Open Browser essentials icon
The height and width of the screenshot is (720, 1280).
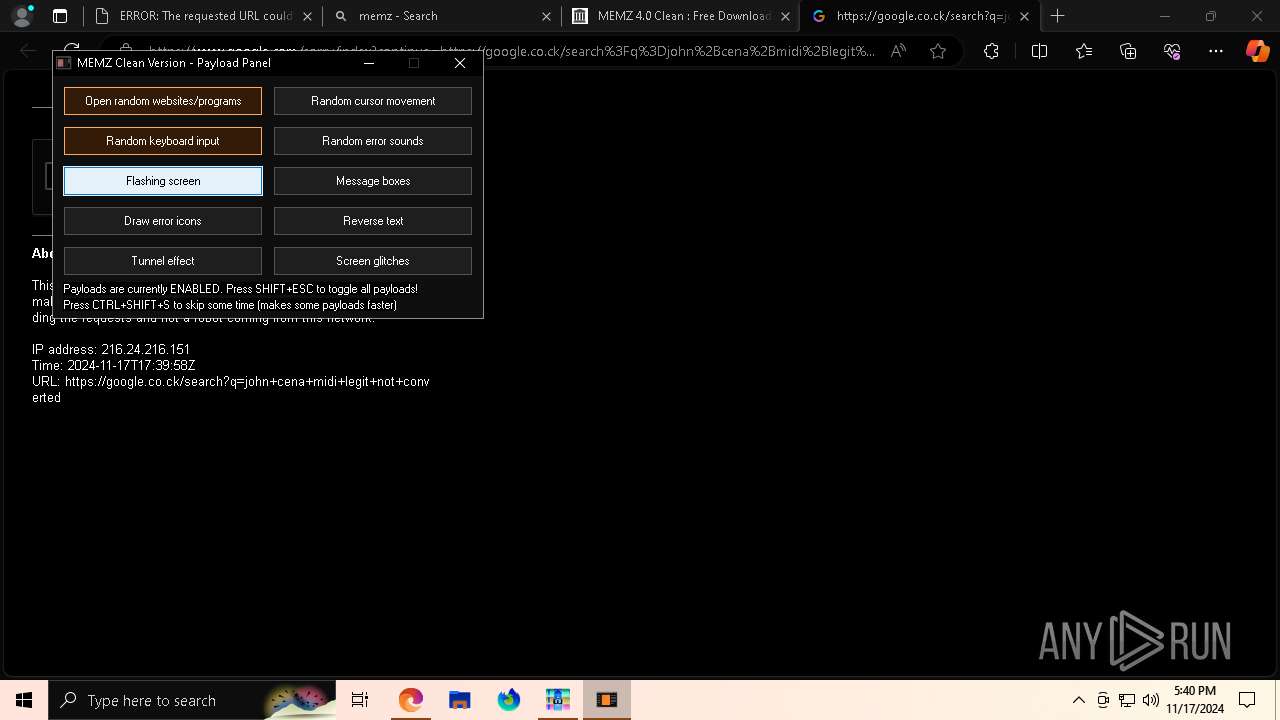click(1172, 51)
